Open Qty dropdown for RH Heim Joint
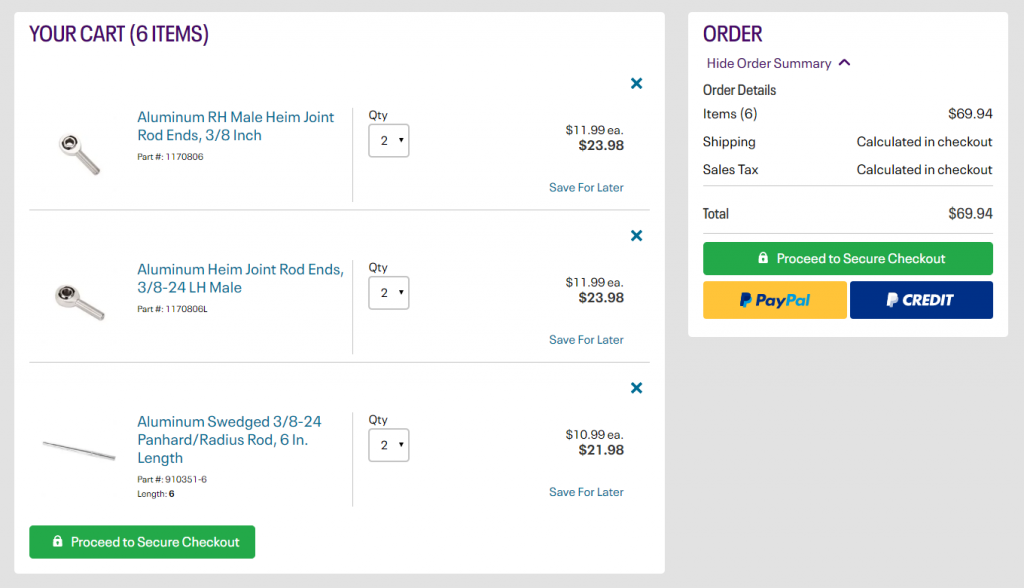The height and width of the screenshot is (588, 1024). [389, 141]
